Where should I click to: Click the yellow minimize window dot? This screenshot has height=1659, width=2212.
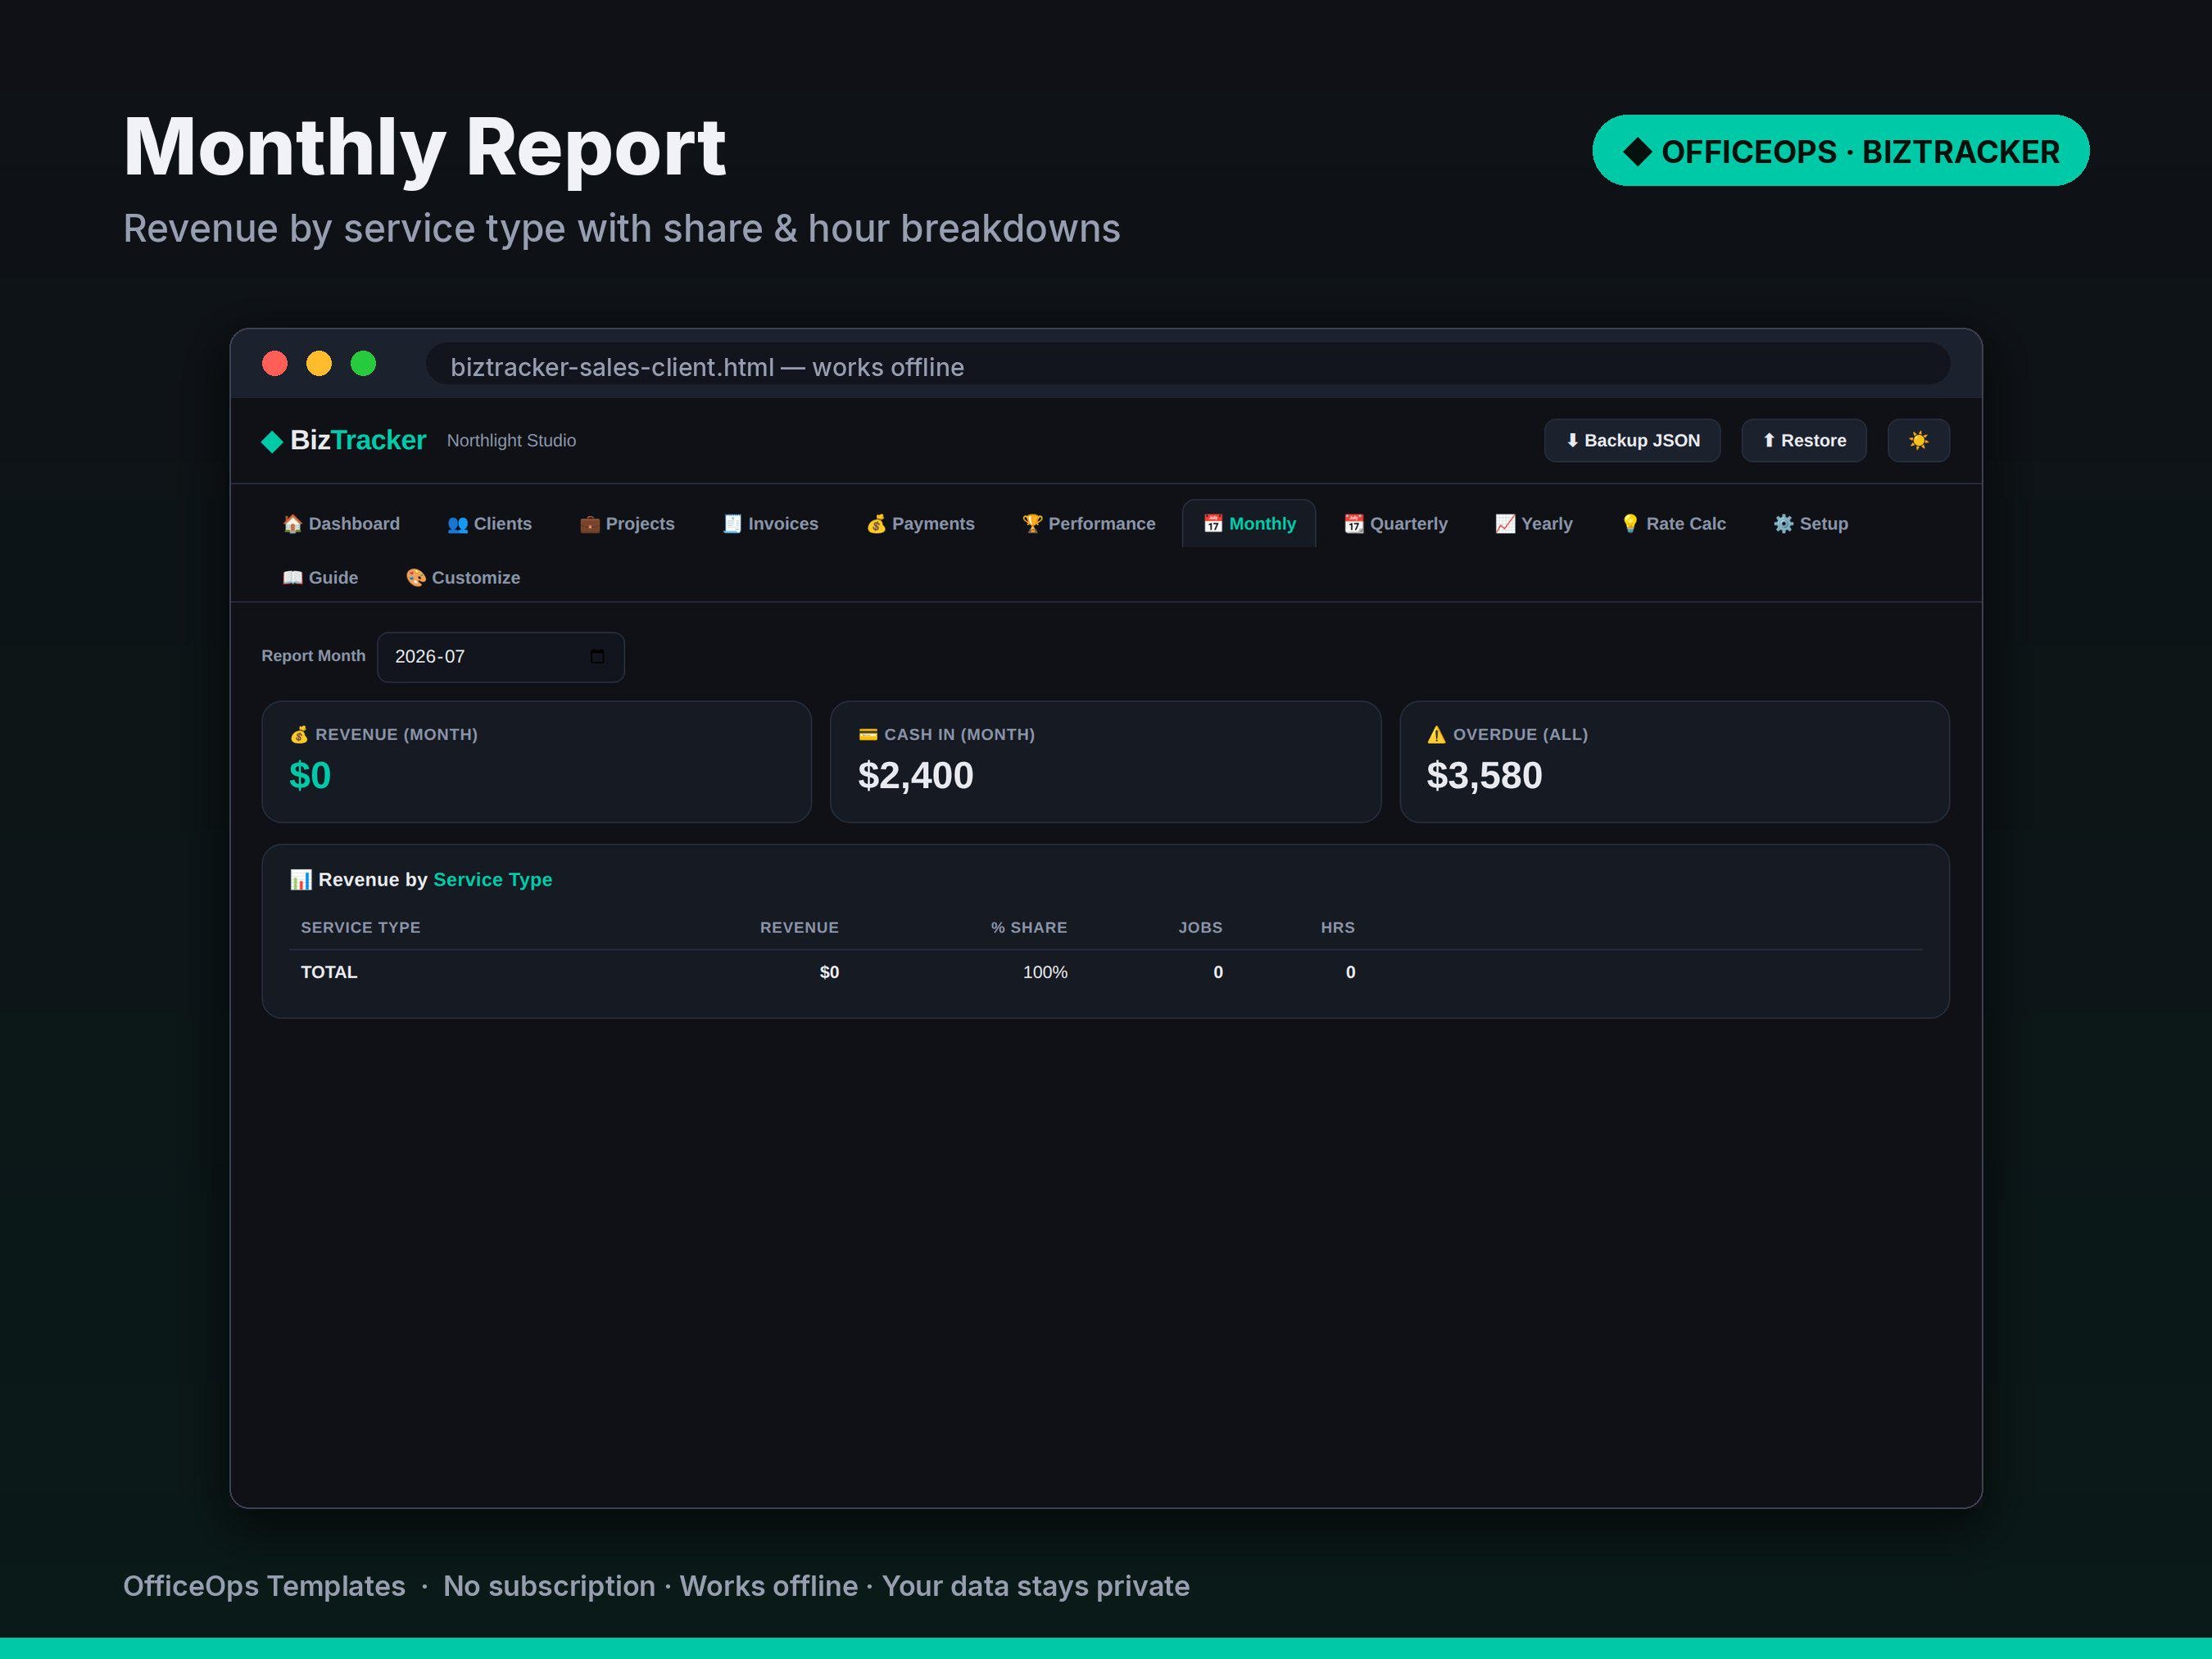pyautogui.click(x=319, y=363)
